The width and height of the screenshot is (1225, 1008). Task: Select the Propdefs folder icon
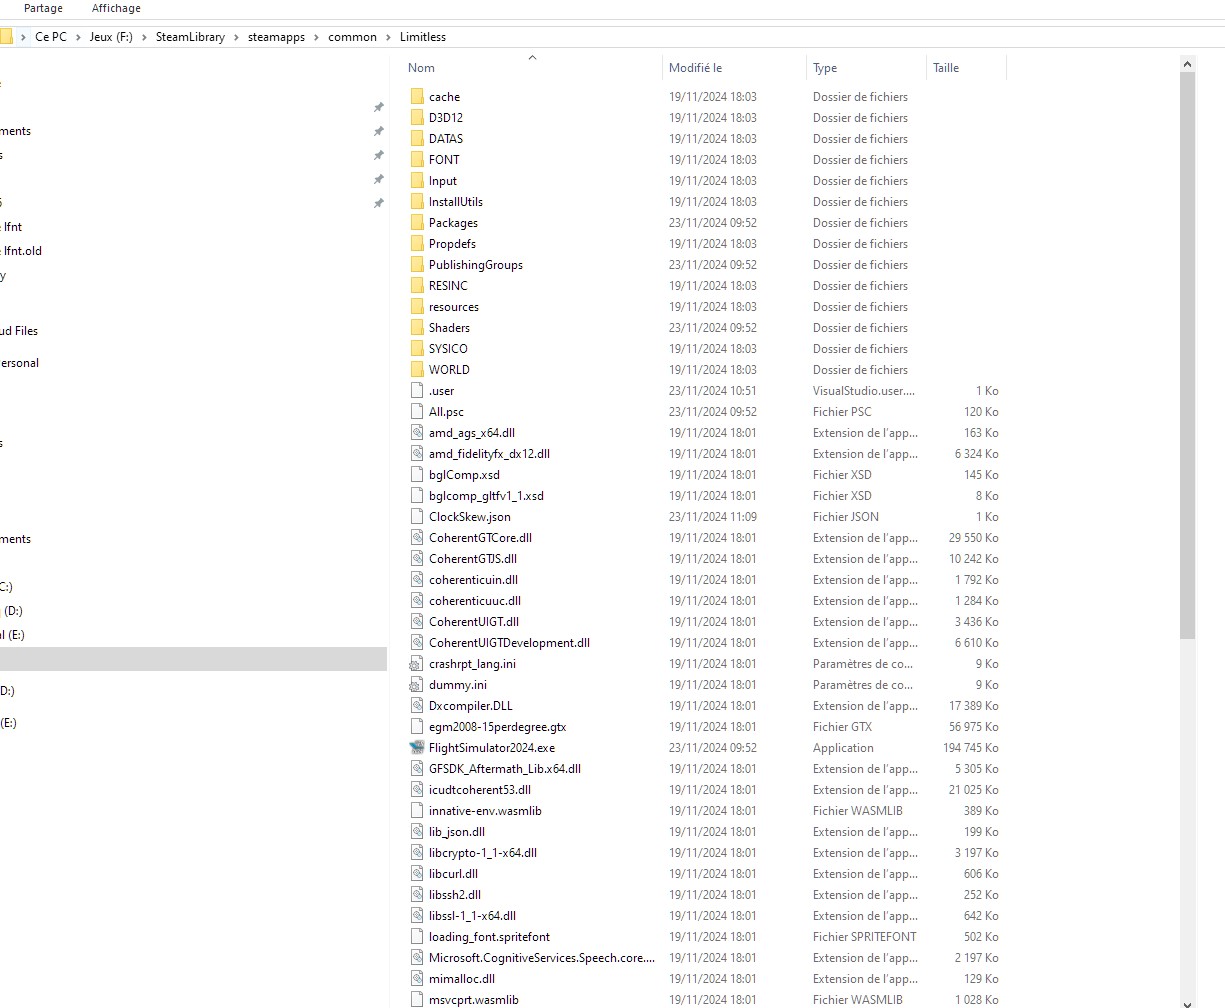(x=417, y=244)
